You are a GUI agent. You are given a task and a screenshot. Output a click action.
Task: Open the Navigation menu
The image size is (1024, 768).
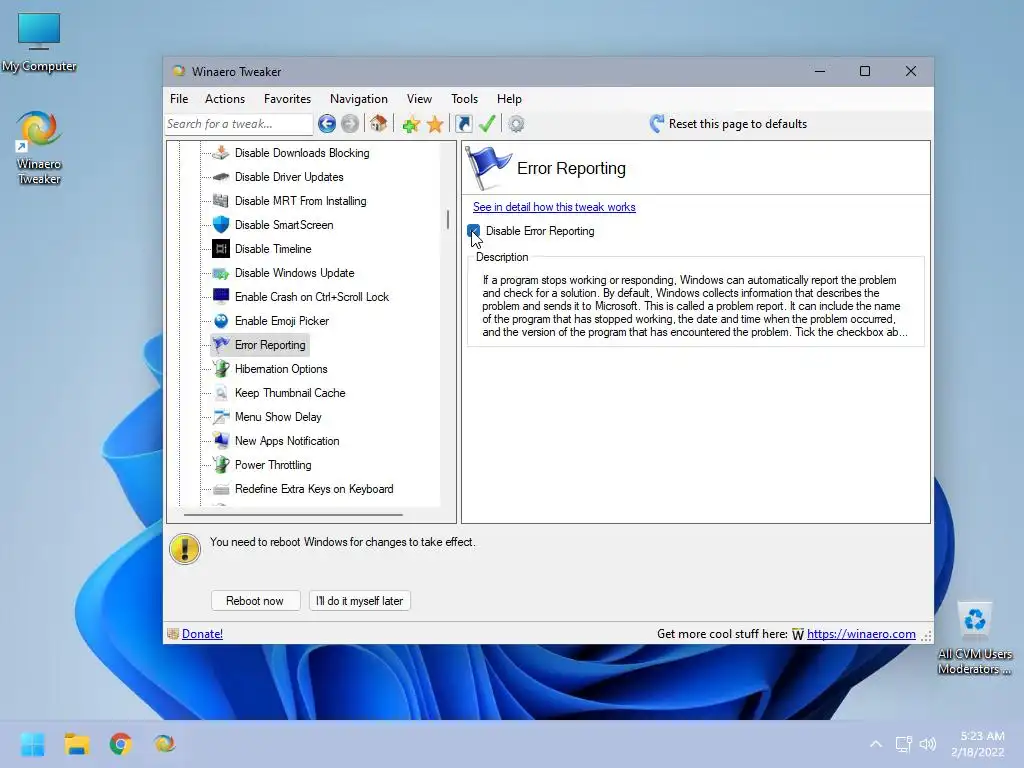pyautogui.click(x=359, y=99)
